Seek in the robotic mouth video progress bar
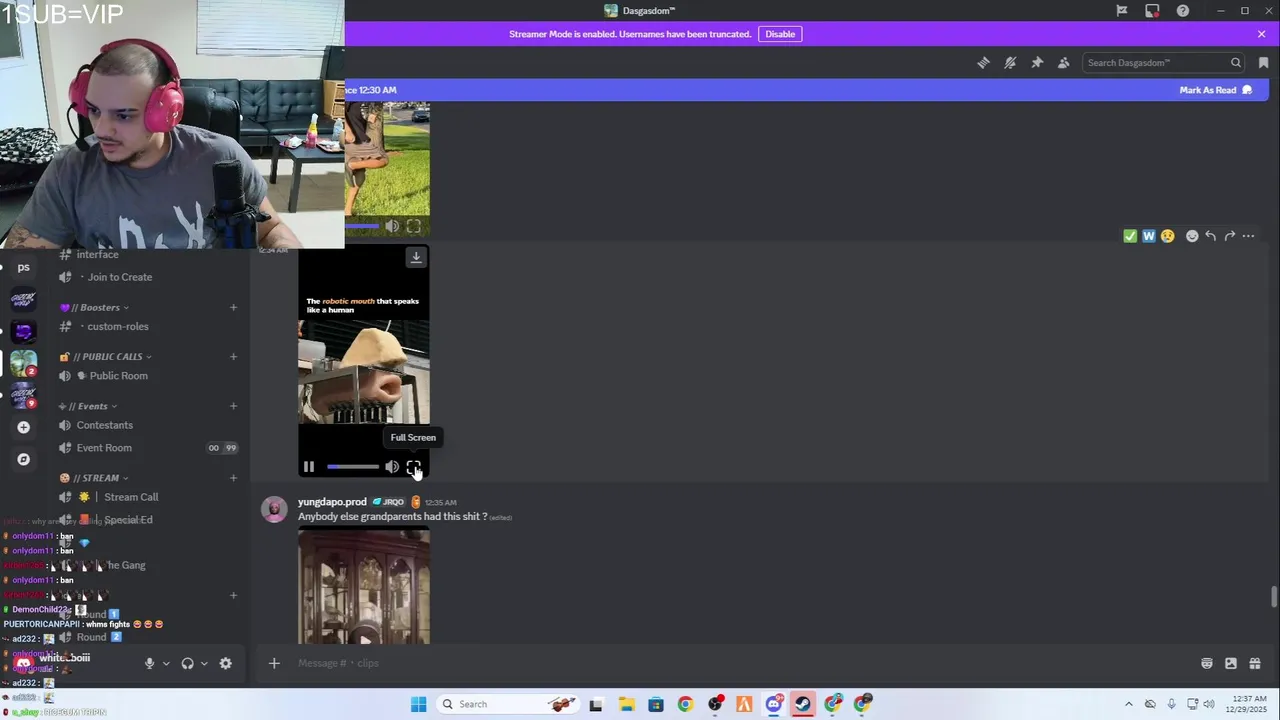Screen dimensions: 1280x720 point(353,467)
